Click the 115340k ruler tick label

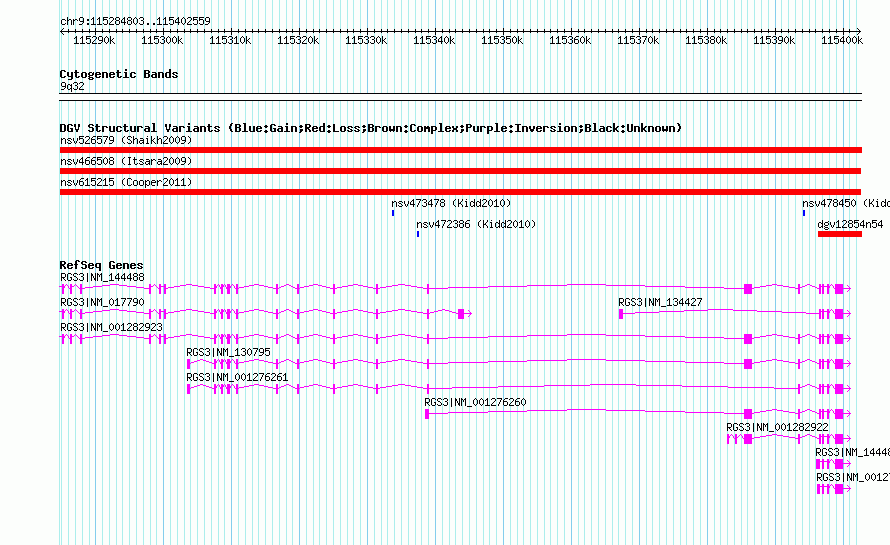(434, 40)
